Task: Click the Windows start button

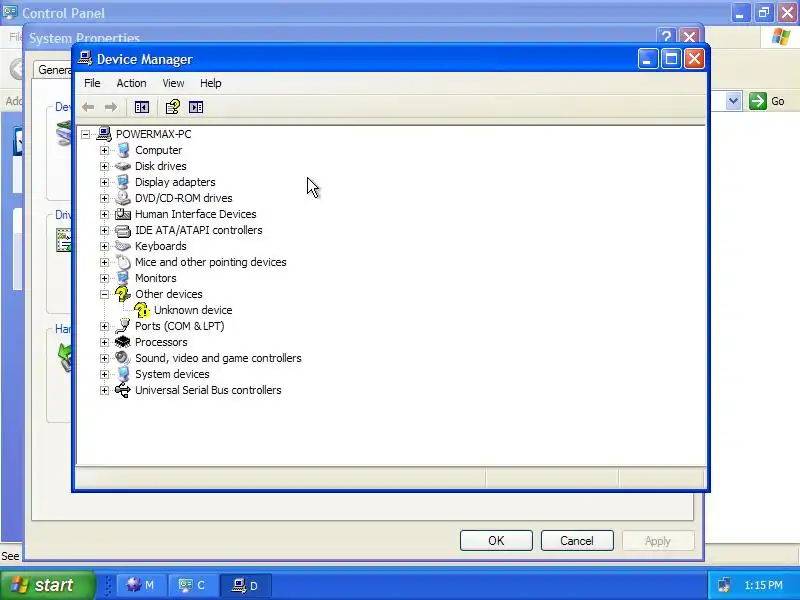Action: [47, 585]
